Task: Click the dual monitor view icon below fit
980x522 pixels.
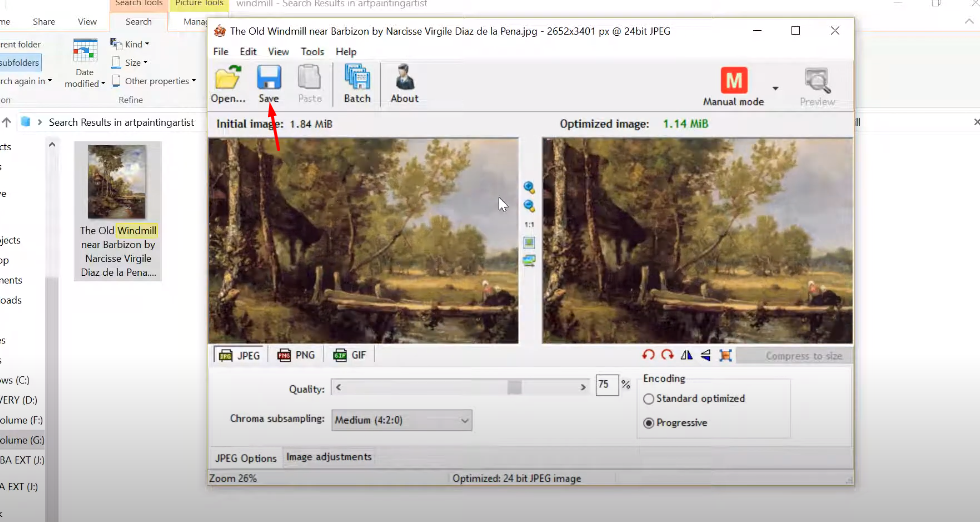Action: click(529, 261)
